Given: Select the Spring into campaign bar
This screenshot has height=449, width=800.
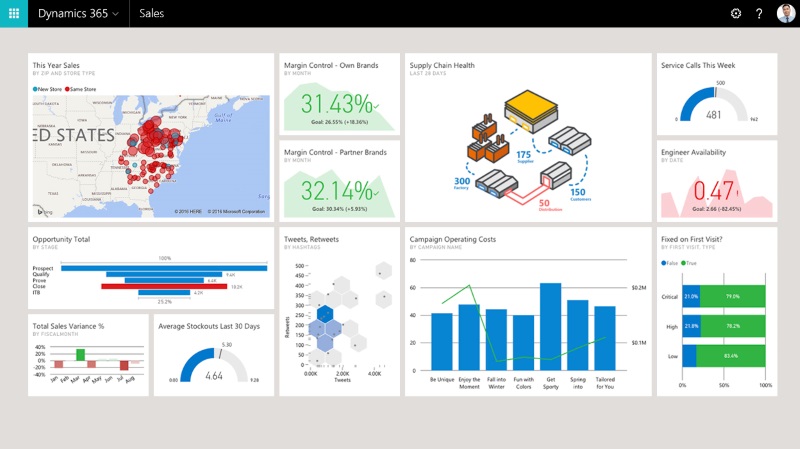Looking at the screenshot, I should pyautogui.click(x=578, y=335).
